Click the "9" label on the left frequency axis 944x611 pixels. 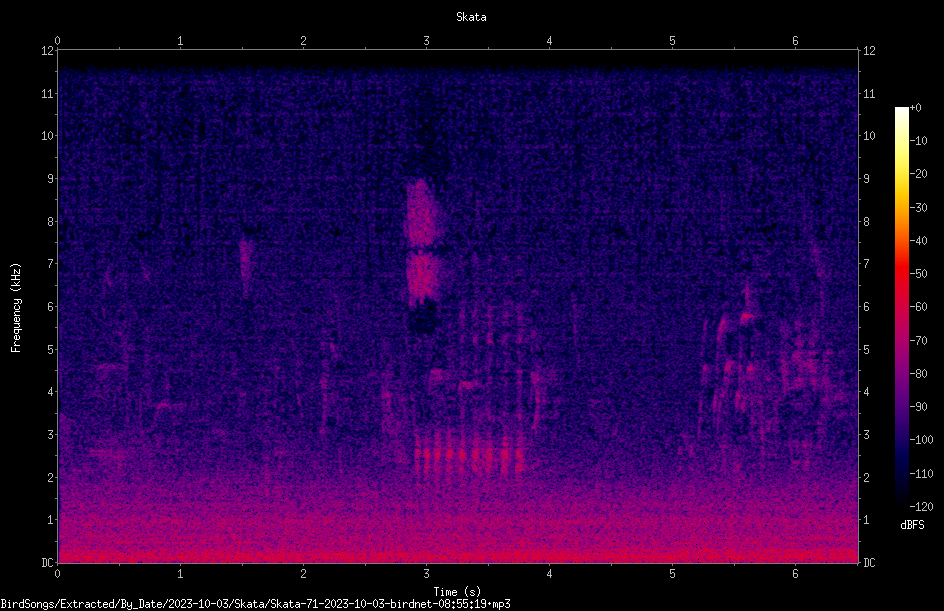click(51, 179)
